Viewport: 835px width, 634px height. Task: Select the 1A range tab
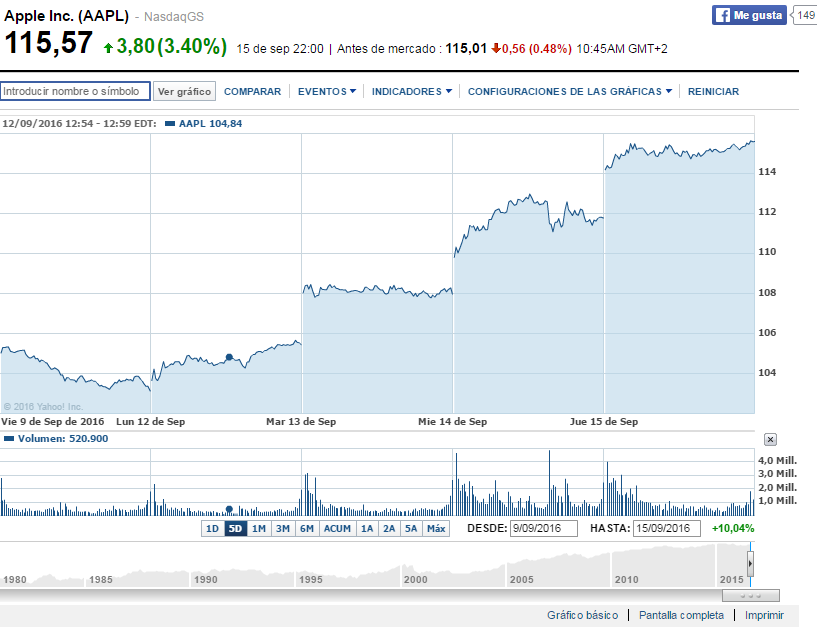tap(367, 529)
